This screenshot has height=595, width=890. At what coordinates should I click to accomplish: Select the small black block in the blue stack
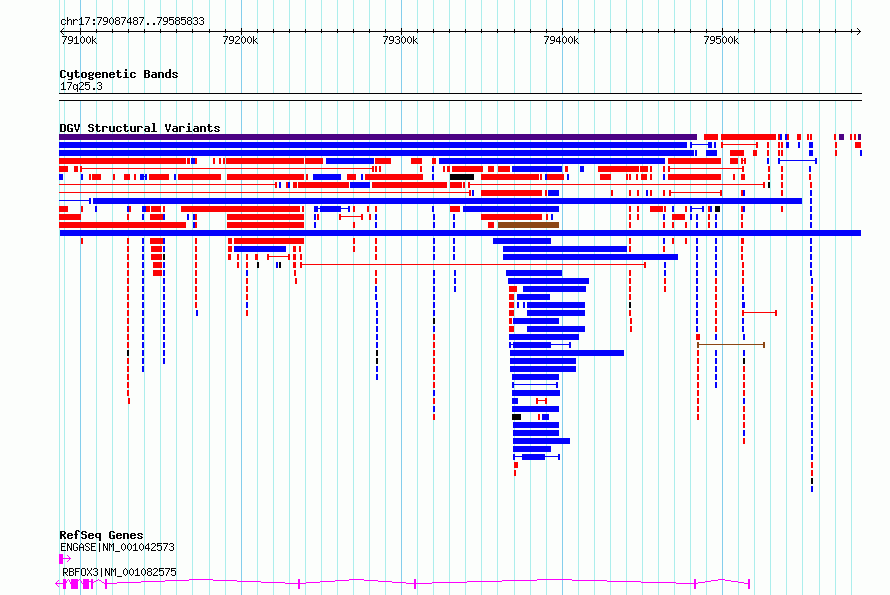point(517,417)
